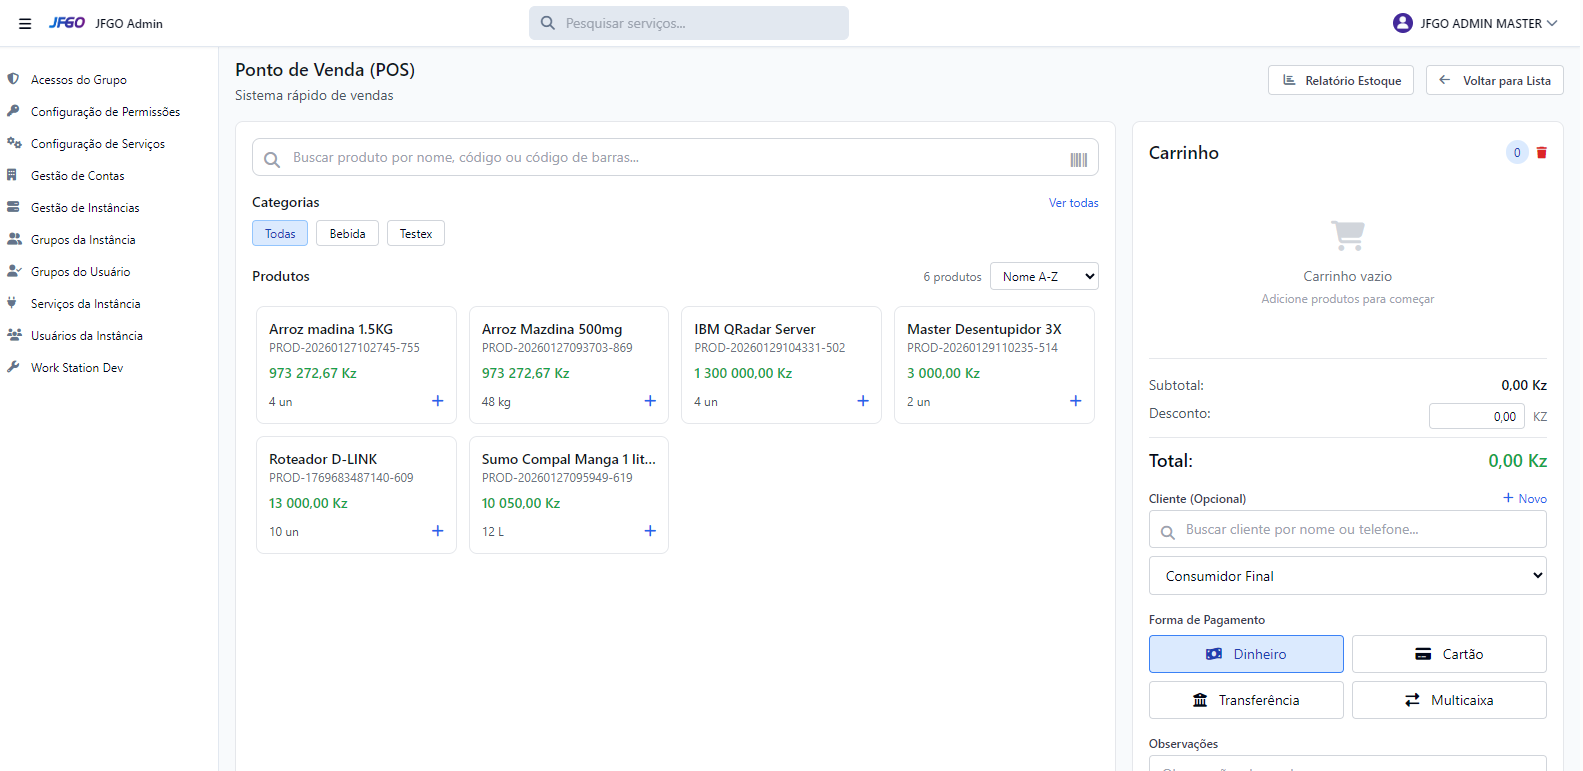Click the Desconto amount field
Screen dimensions: 1583x771
click(1476, 417)
